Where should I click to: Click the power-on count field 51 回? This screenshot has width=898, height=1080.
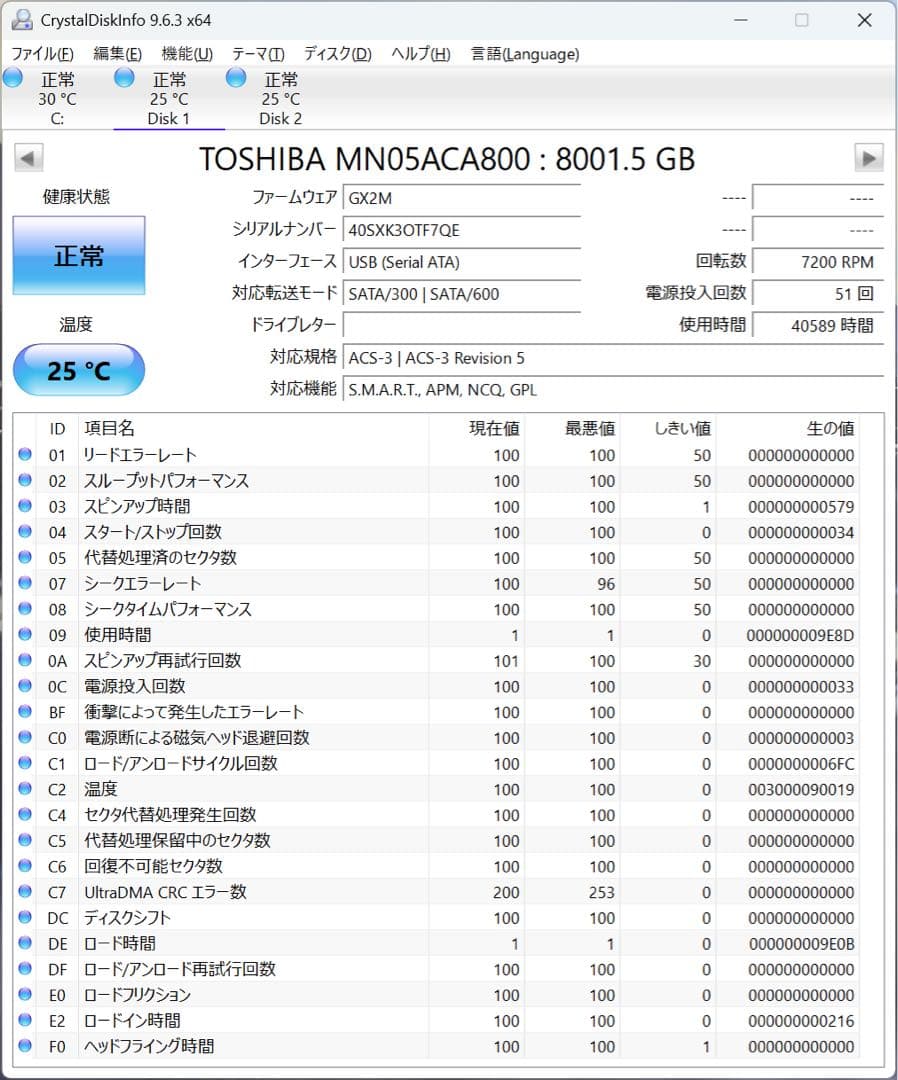click(x=817, y=293)
